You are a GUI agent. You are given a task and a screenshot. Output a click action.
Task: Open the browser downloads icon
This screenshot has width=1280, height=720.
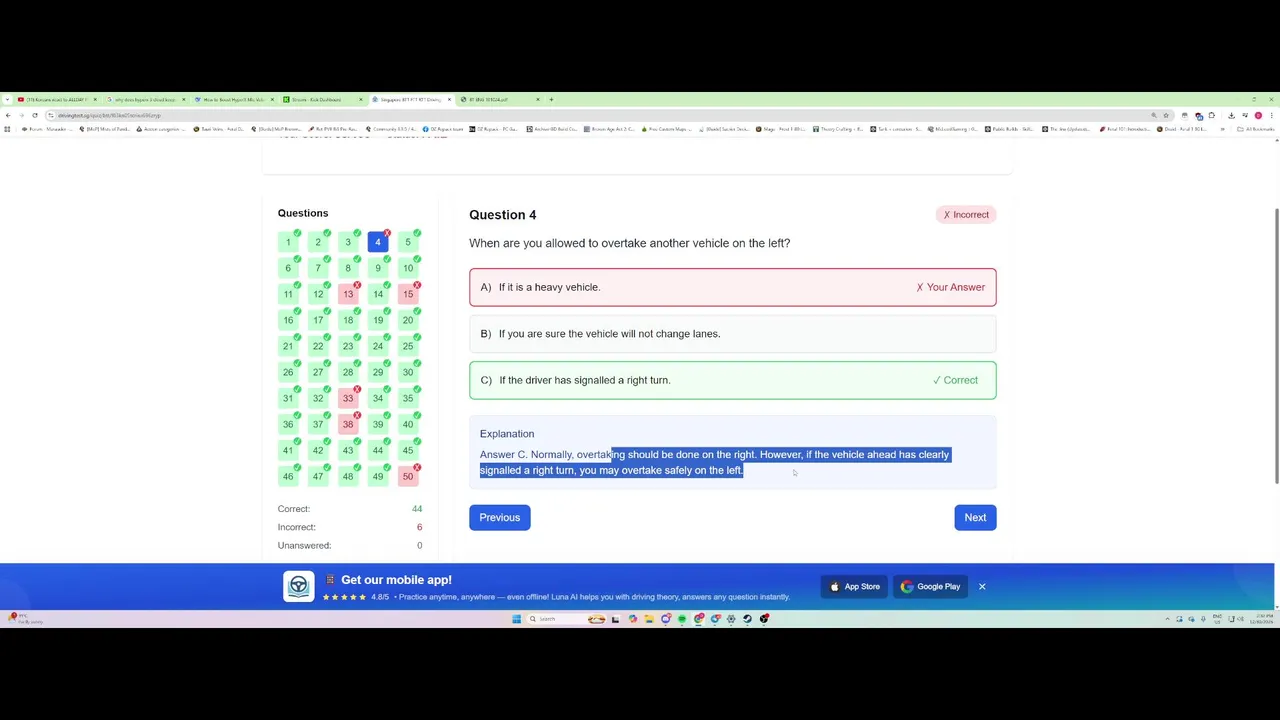1231,115
